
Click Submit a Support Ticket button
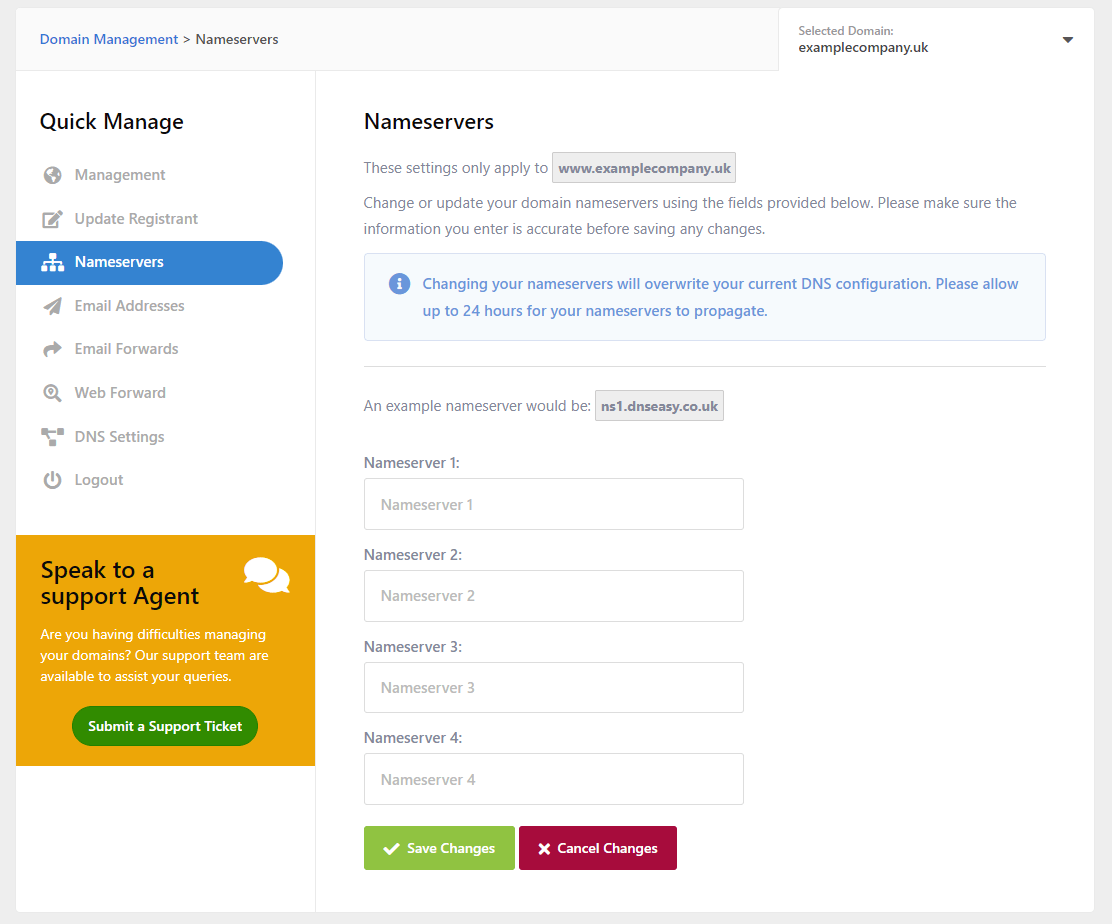165,726
